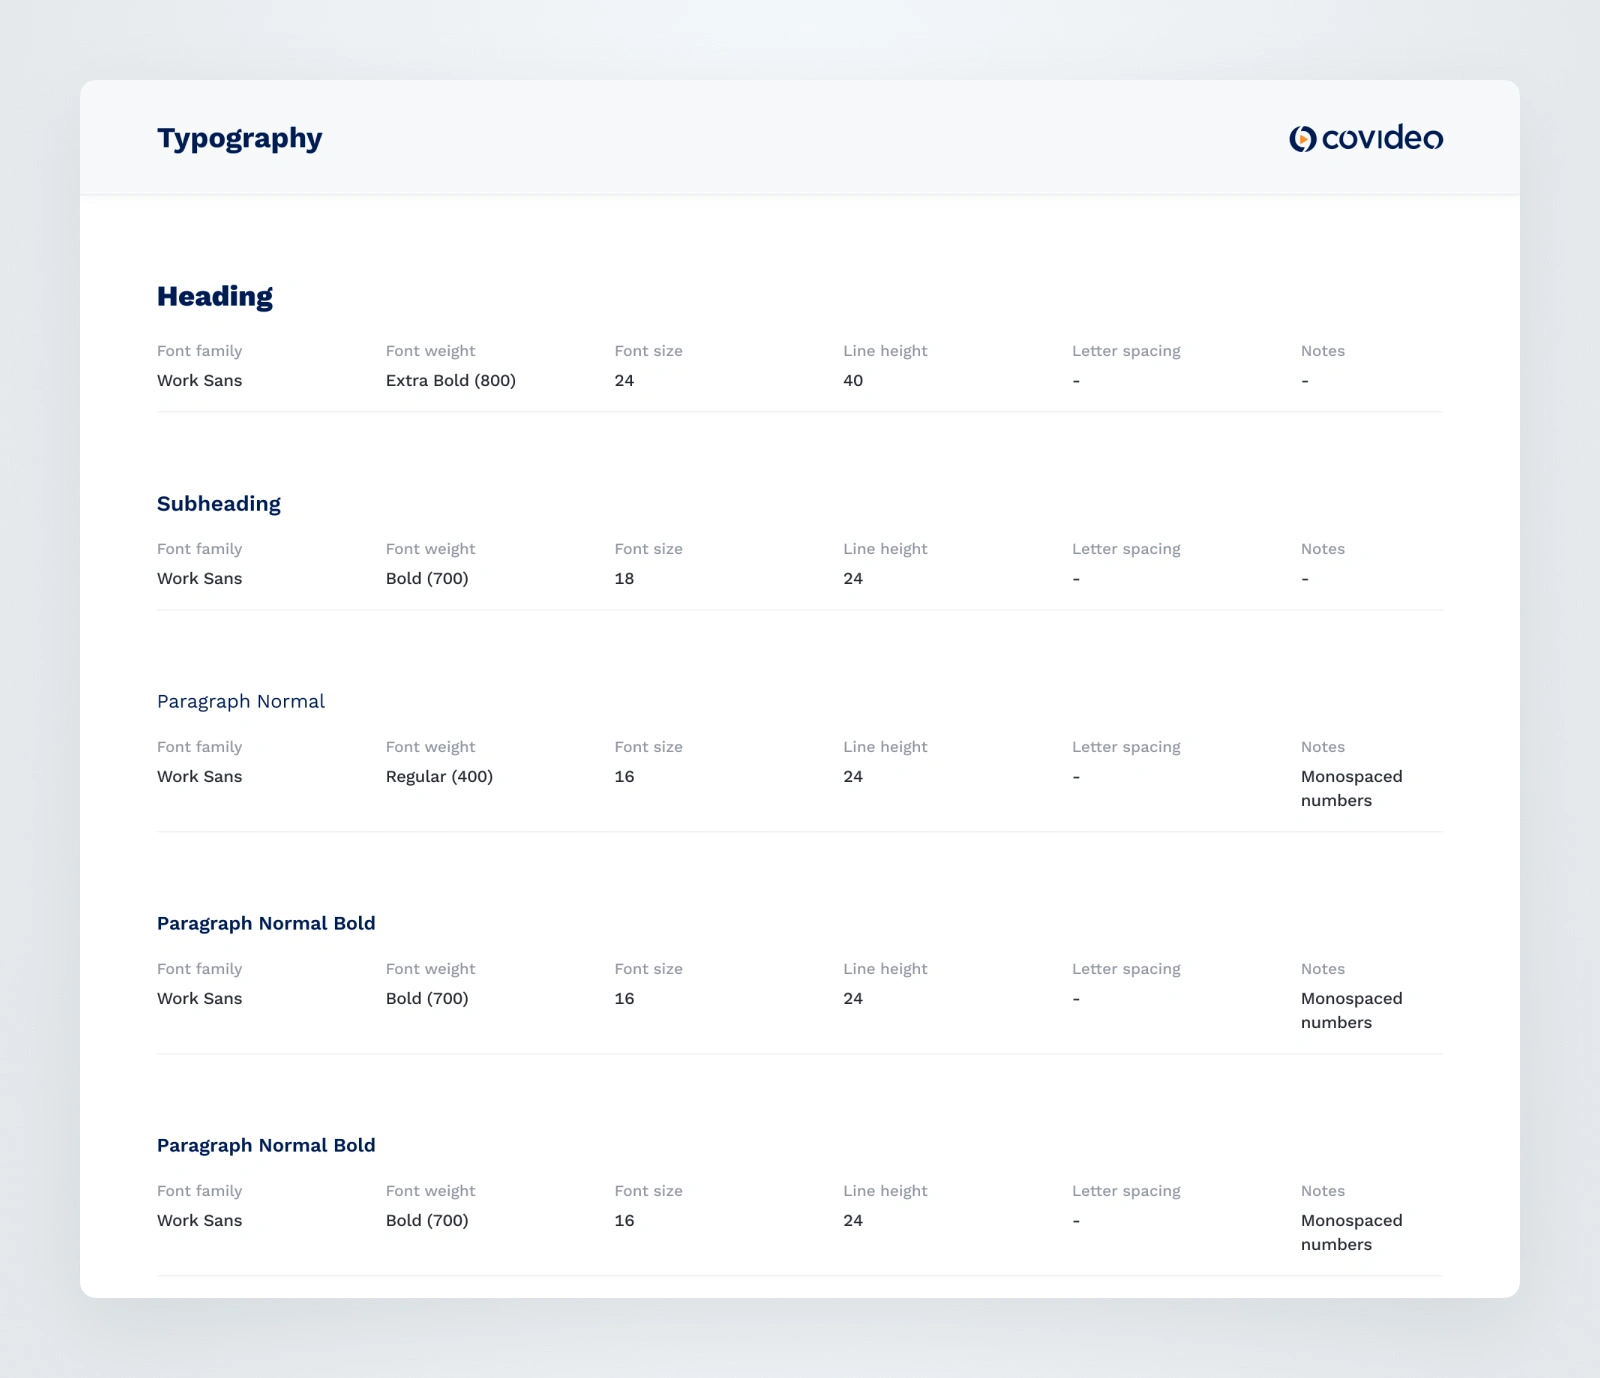Click Notes label in Subheading section
Screen dimensions: 1600x1378
[1323, 549]
